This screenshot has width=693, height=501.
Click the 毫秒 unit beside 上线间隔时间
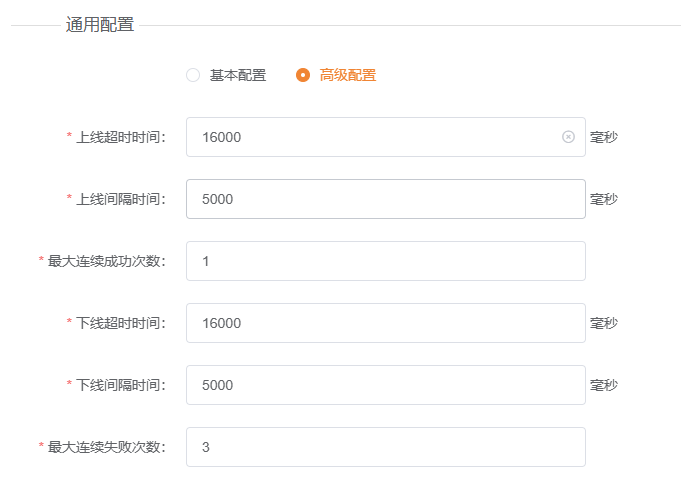pyautogui.click(x=604, y=199)
